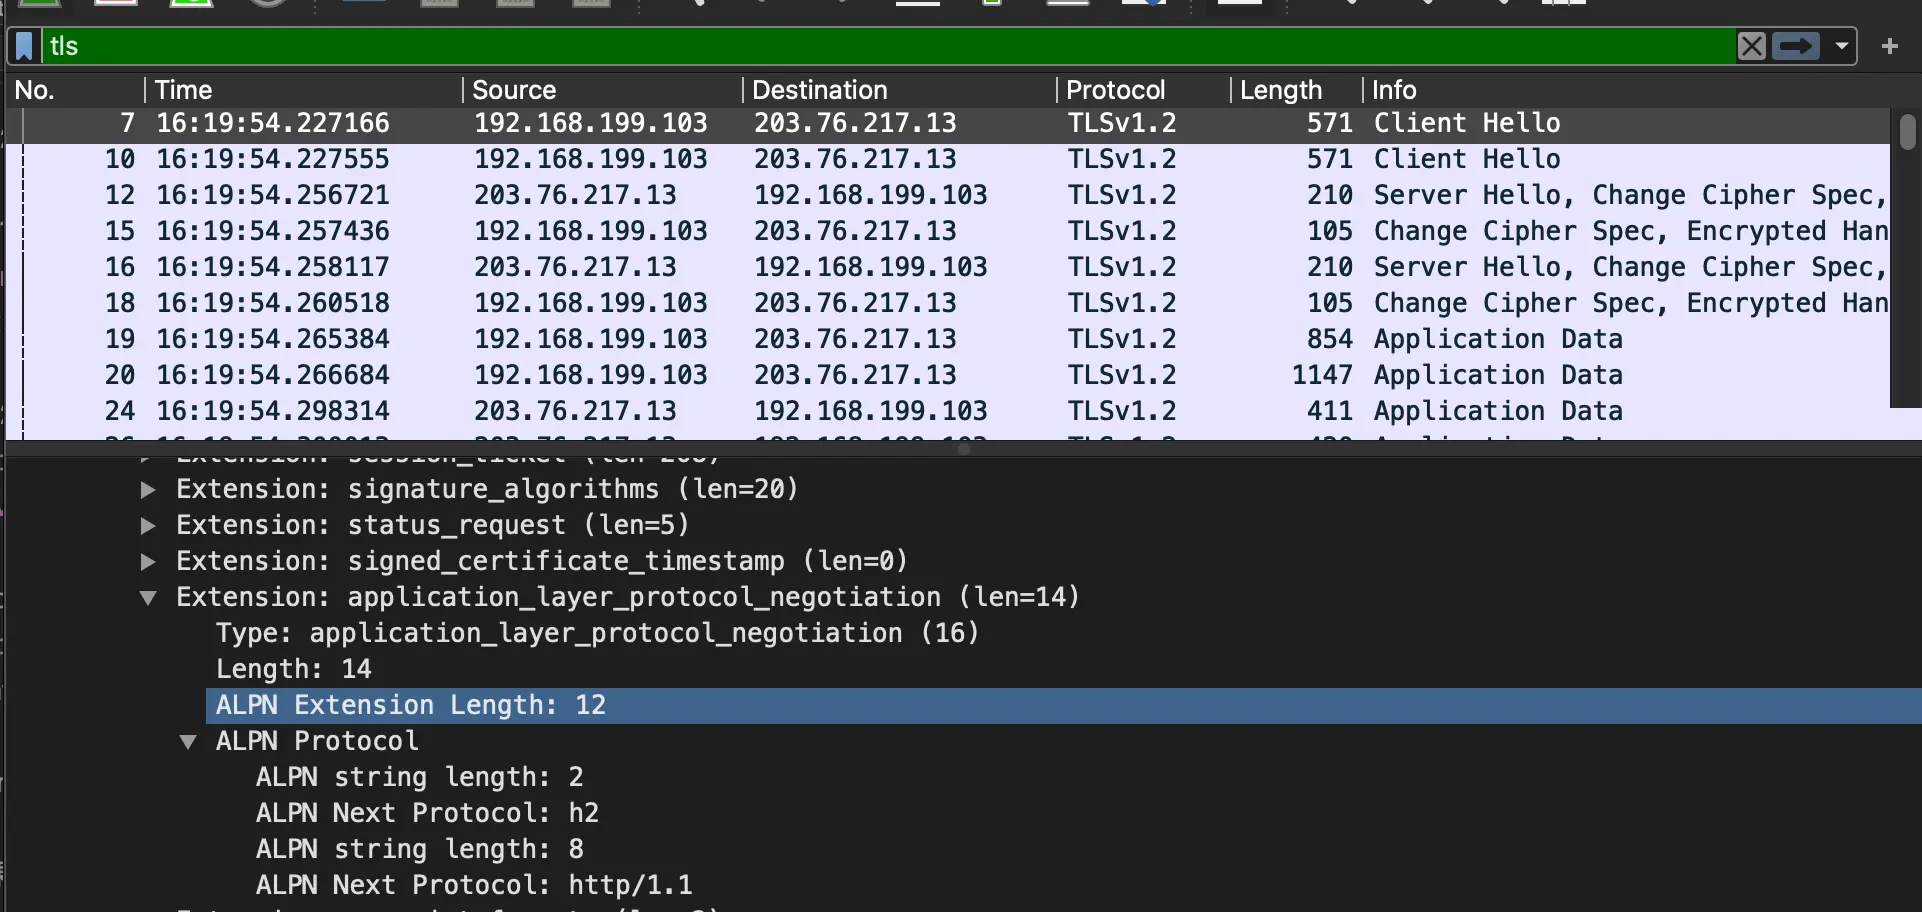This screenshot has width=1922, height=912.
Task: Select ALPN Next Protocol: h2
Action: click(x=428, y=813)
